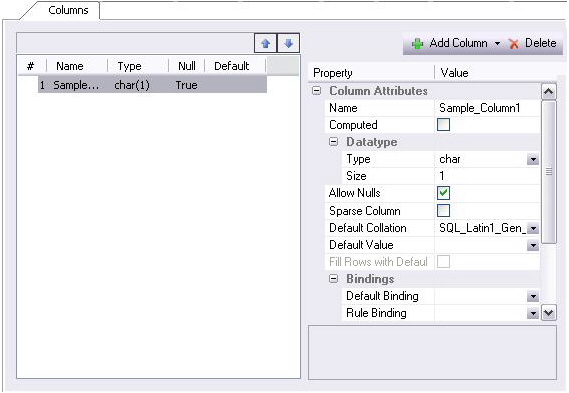569x393 pixels.
Task: Move the column up with the blue arrow
Action: coord(266,44)
